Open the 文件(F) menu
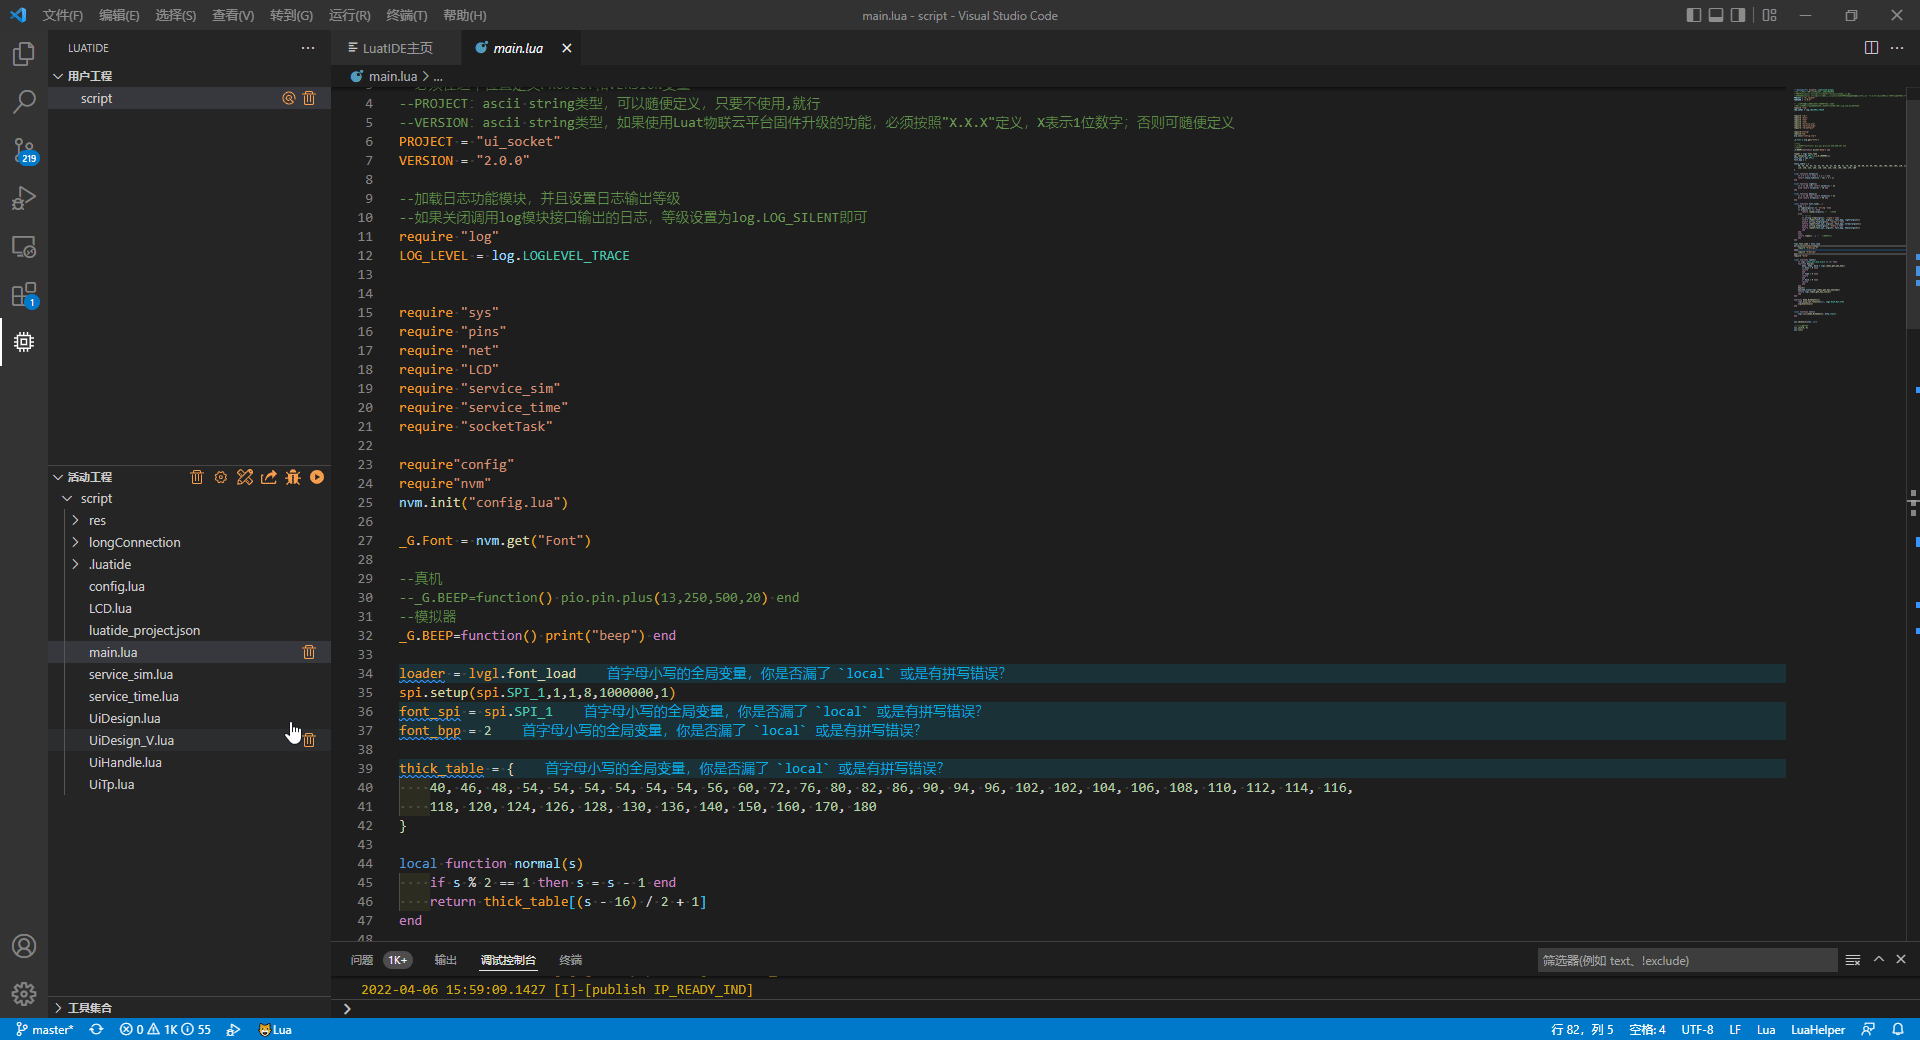This screenshot has height=1040, width=1920. click(x=63, y=15)
